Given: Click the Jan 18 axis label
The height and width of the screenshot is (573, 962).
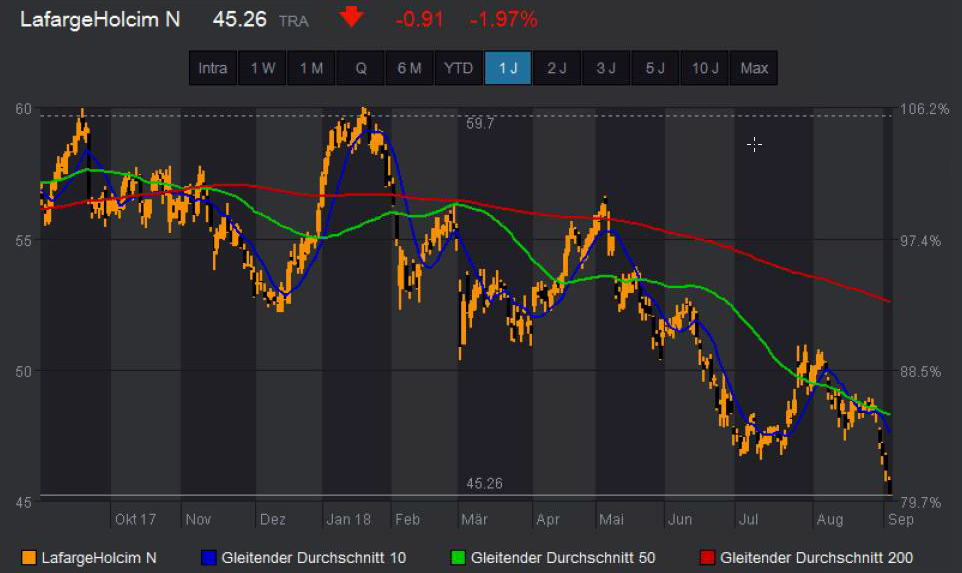Looking at the screenshot, I should click(x=348, y=520).
